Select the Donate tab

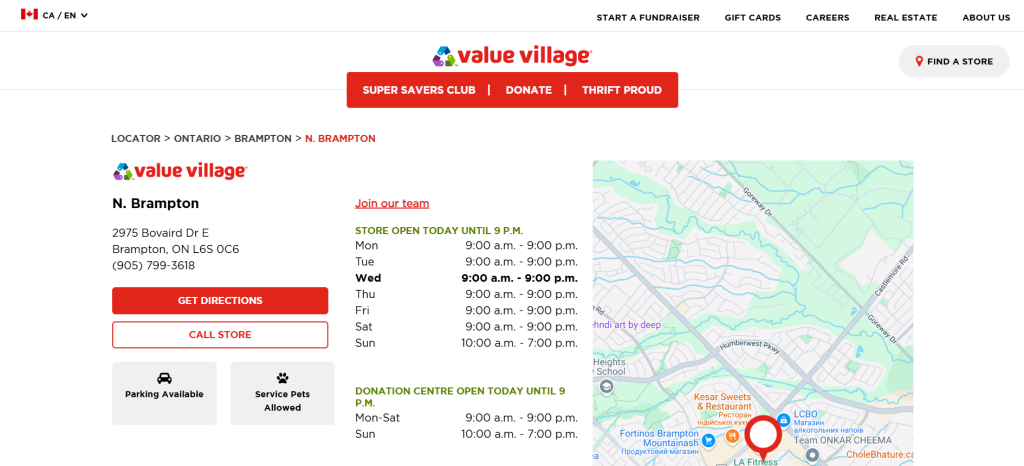click(528, 90)
